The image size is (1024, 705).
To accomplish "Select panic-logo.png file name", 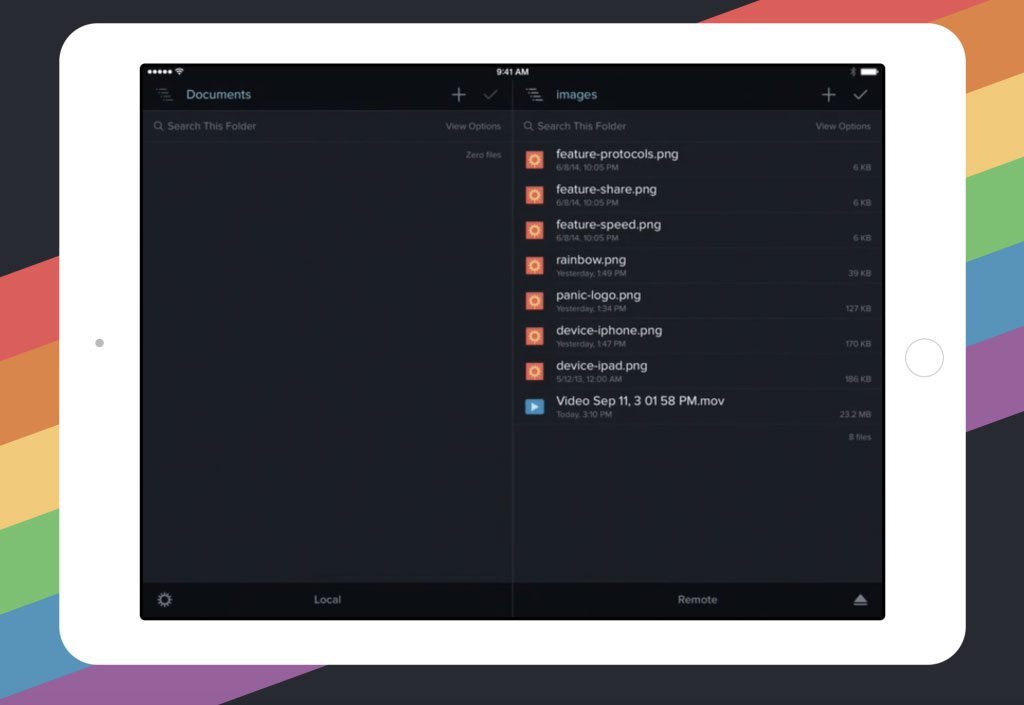I will click(598, 295).
